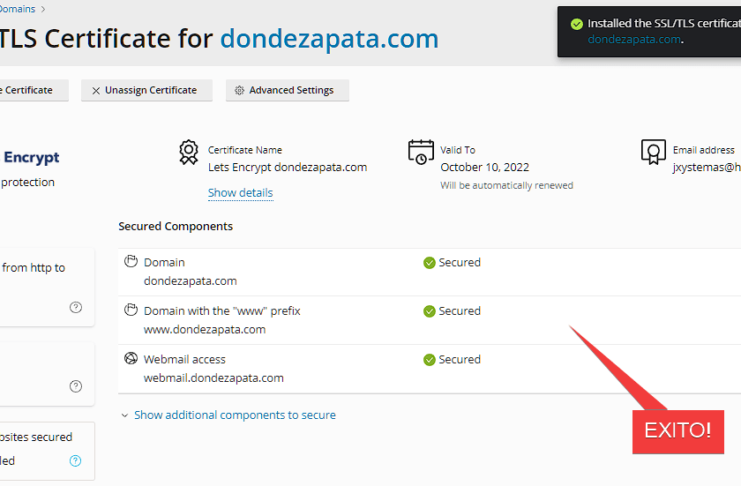The height and width of the screenshot is (486, 741).
Task: Click the green check in success notification
Action: point(575,23)
